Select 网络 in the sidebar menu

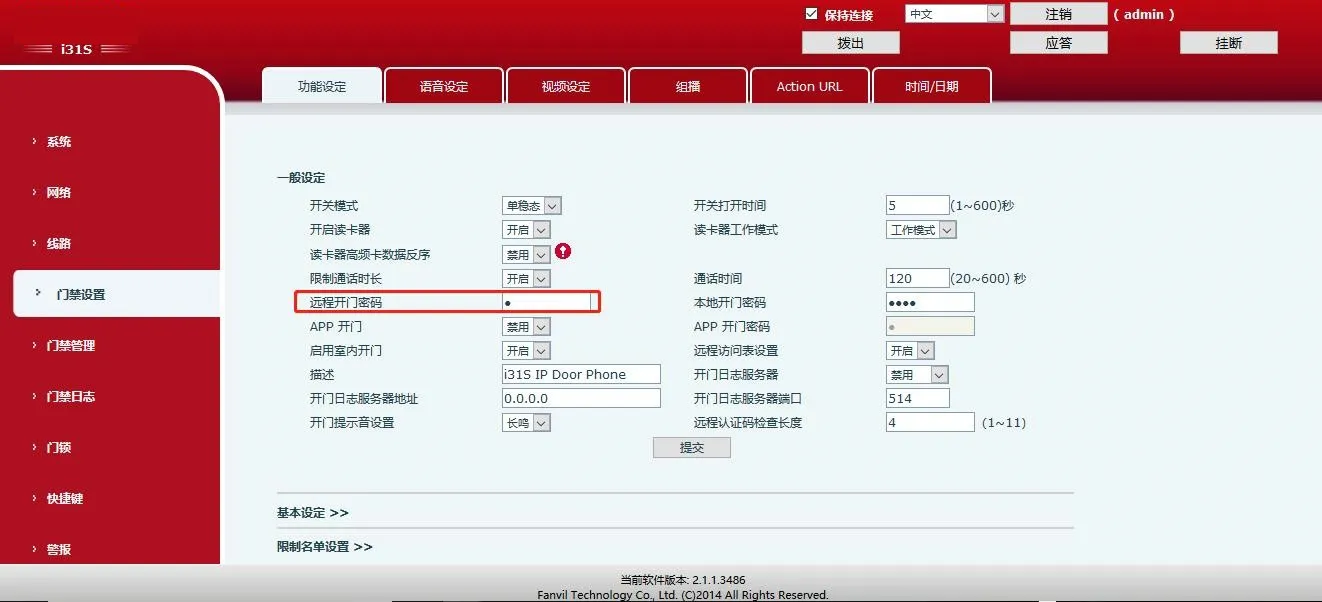(56, 192)
